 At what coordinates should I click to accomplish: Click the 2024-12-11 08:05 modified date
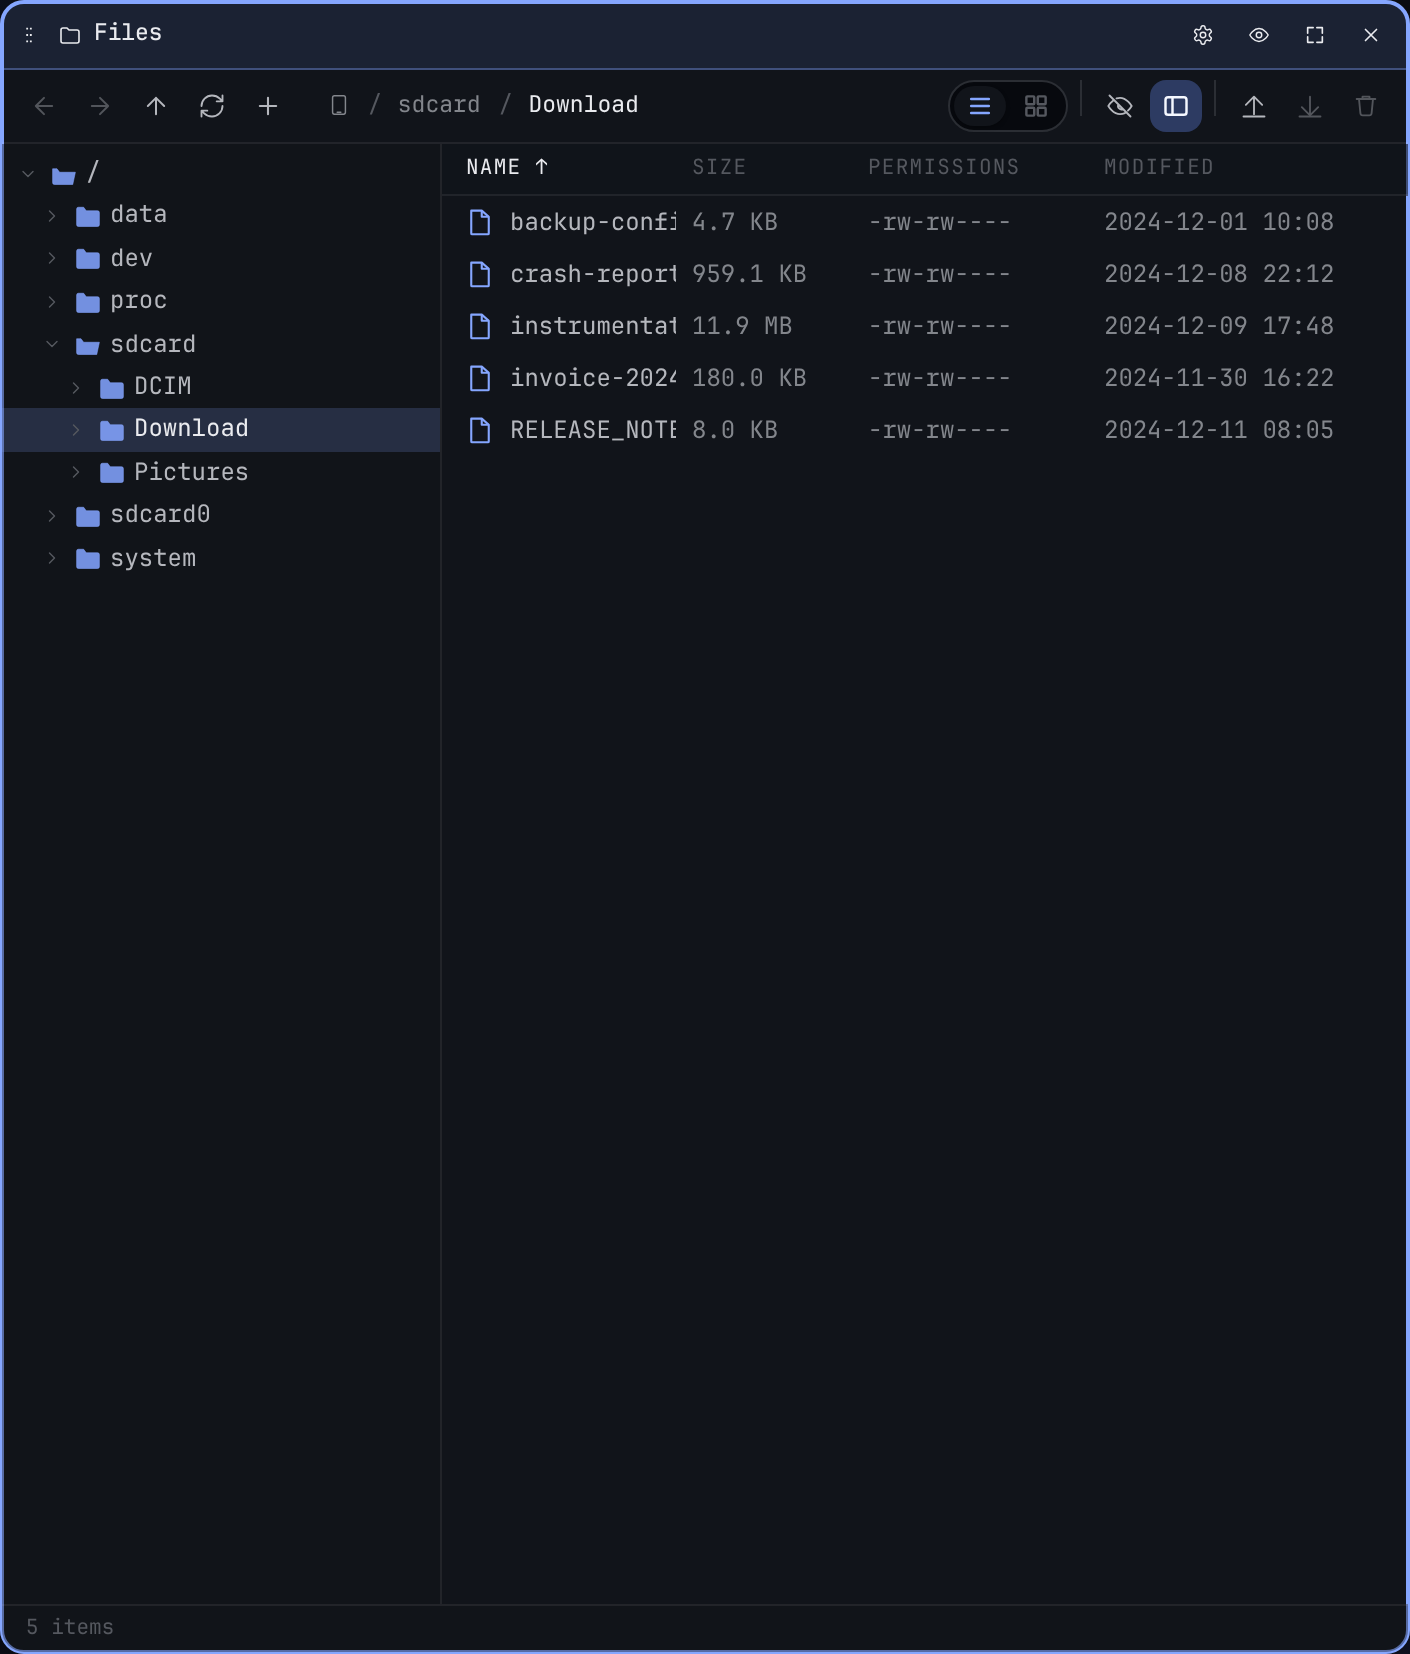[x=1219, y=430]
